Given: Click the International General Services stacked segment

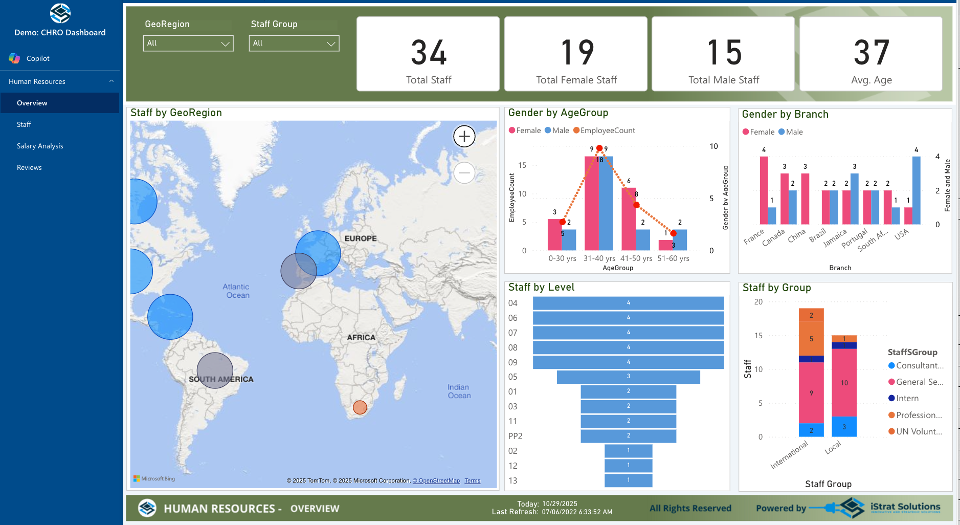Looking at the screenshot, I should (x=811, y=392).
